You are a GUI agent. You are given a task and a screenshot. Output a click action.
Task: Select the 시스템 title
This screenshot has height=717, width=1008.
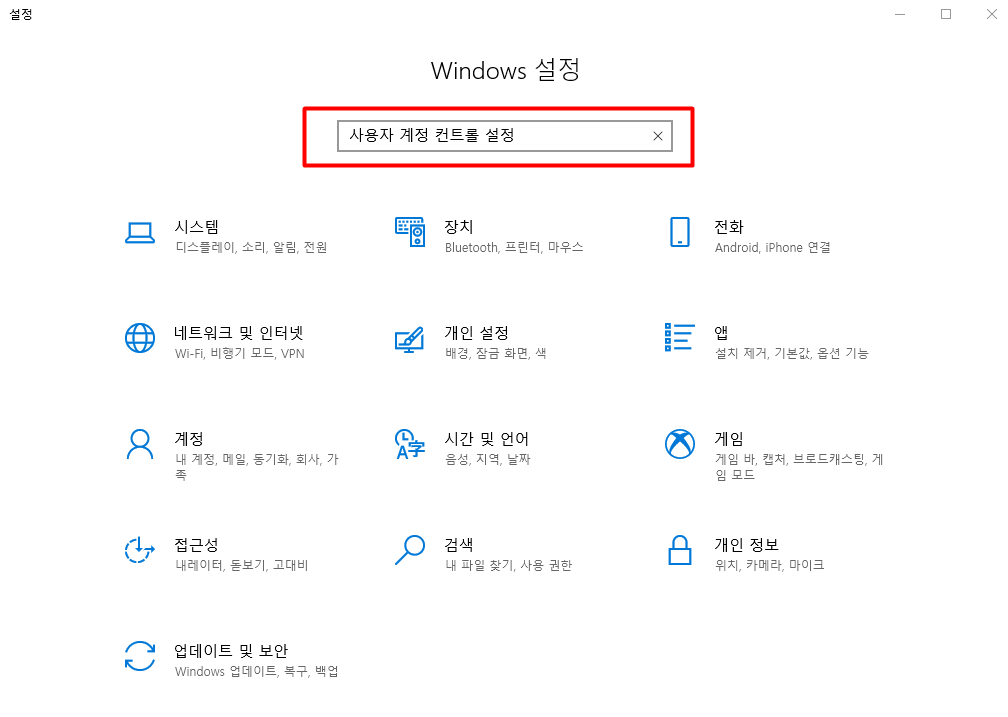[x=197, y=226]
